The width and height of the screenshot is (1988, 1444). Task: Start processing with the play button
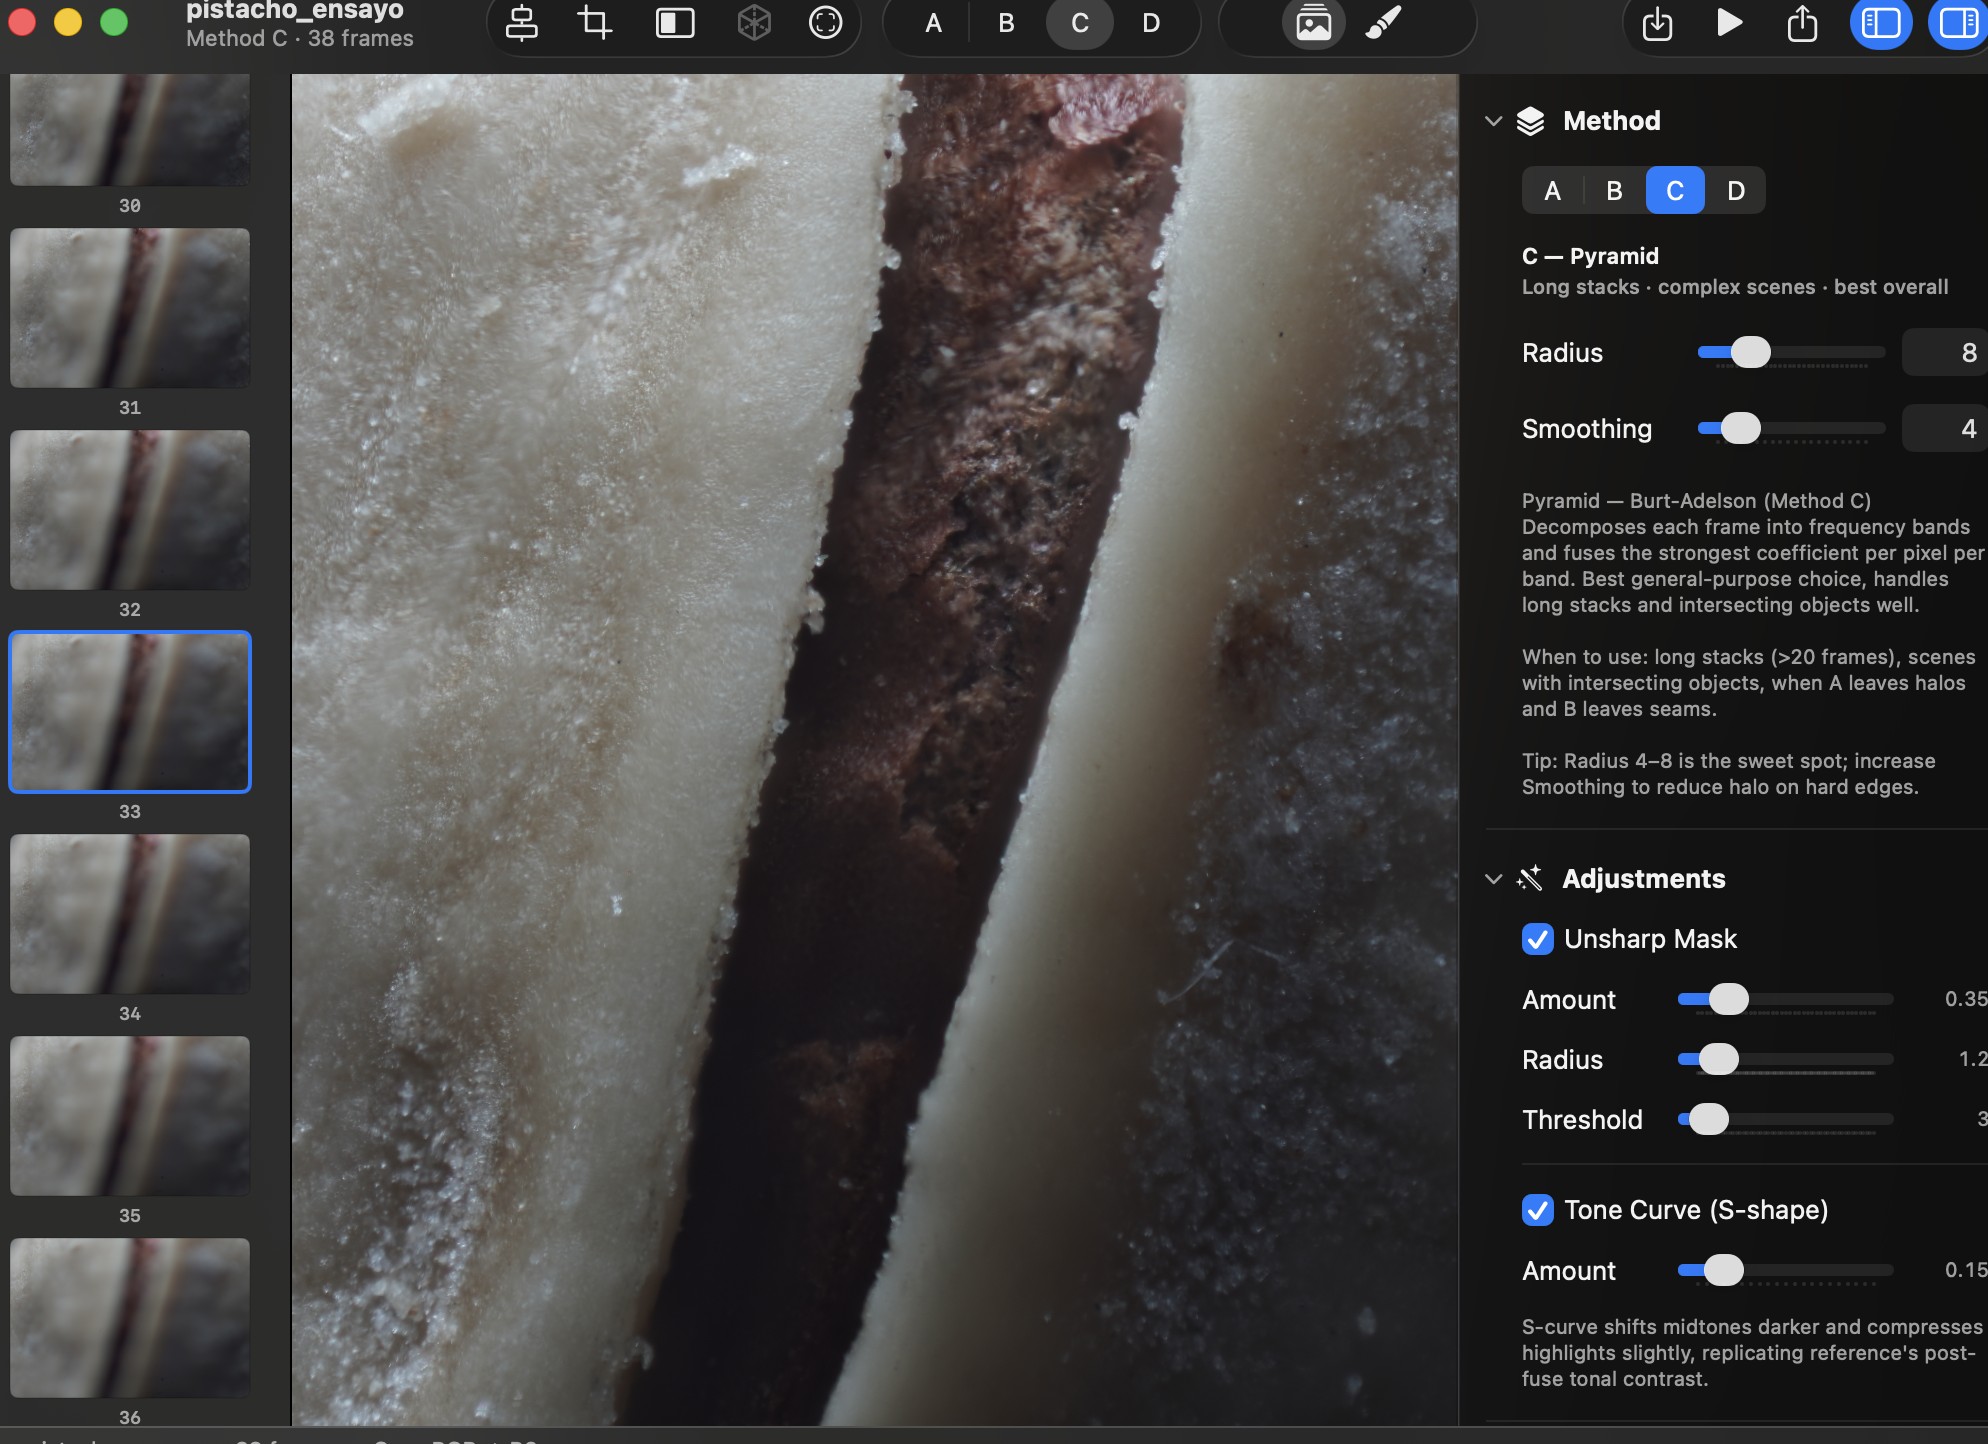1729,23
